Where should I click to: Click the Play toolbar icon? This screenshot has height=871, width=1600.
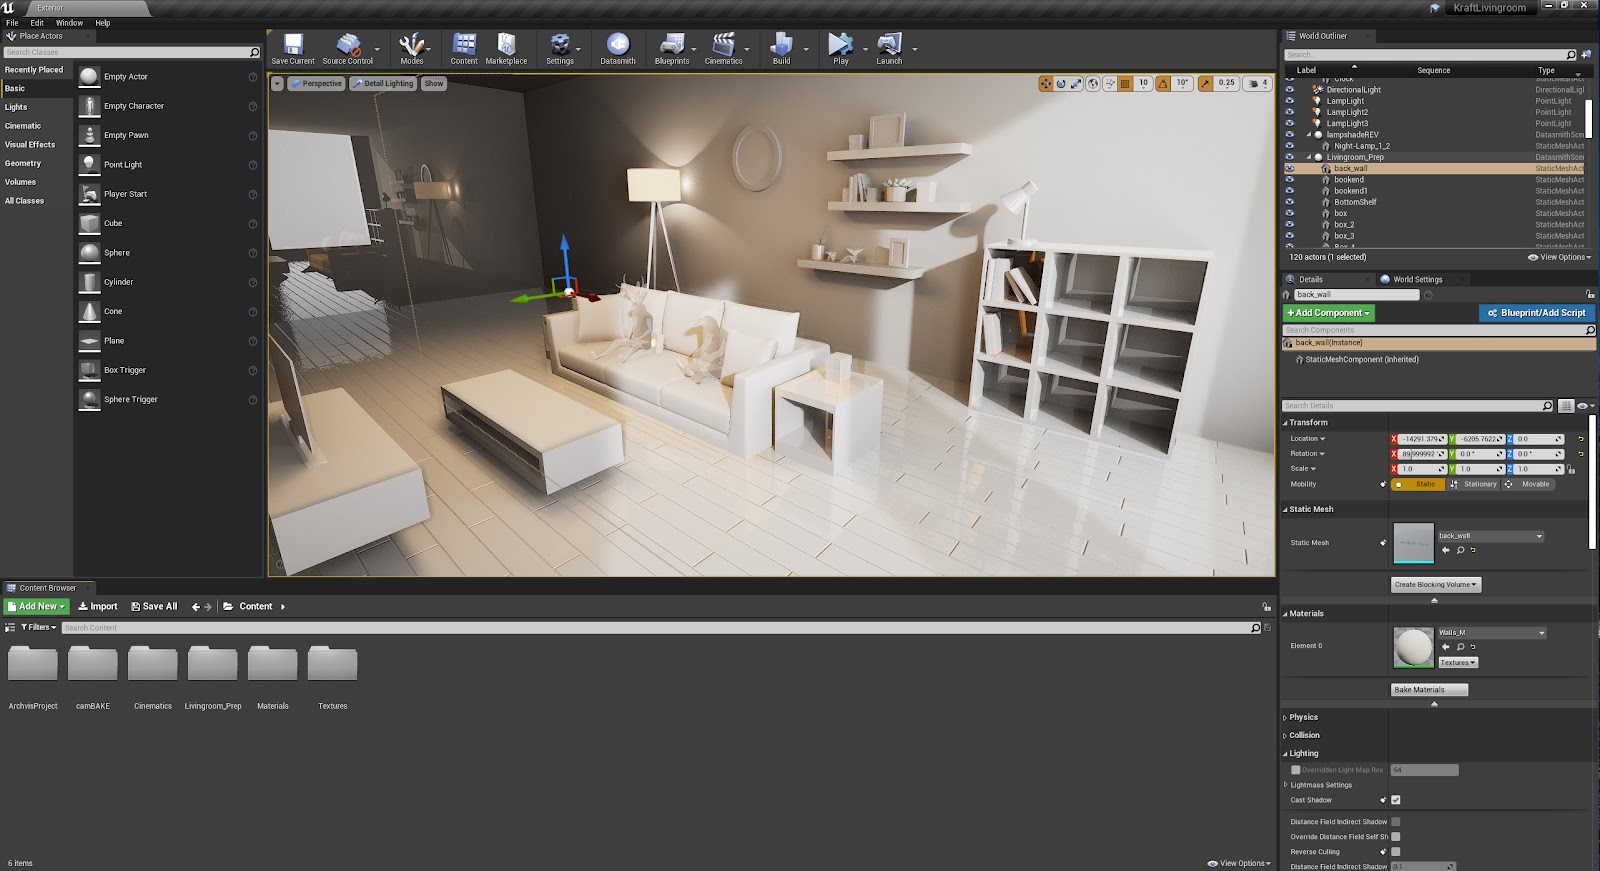tap(840, 48)
